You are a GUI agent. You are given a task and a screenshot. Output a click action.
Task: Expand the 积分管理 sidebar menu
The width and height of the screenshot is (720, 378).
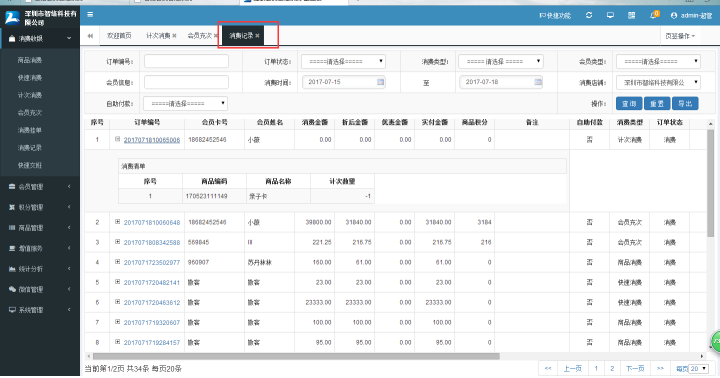click(x=40, y=207)
